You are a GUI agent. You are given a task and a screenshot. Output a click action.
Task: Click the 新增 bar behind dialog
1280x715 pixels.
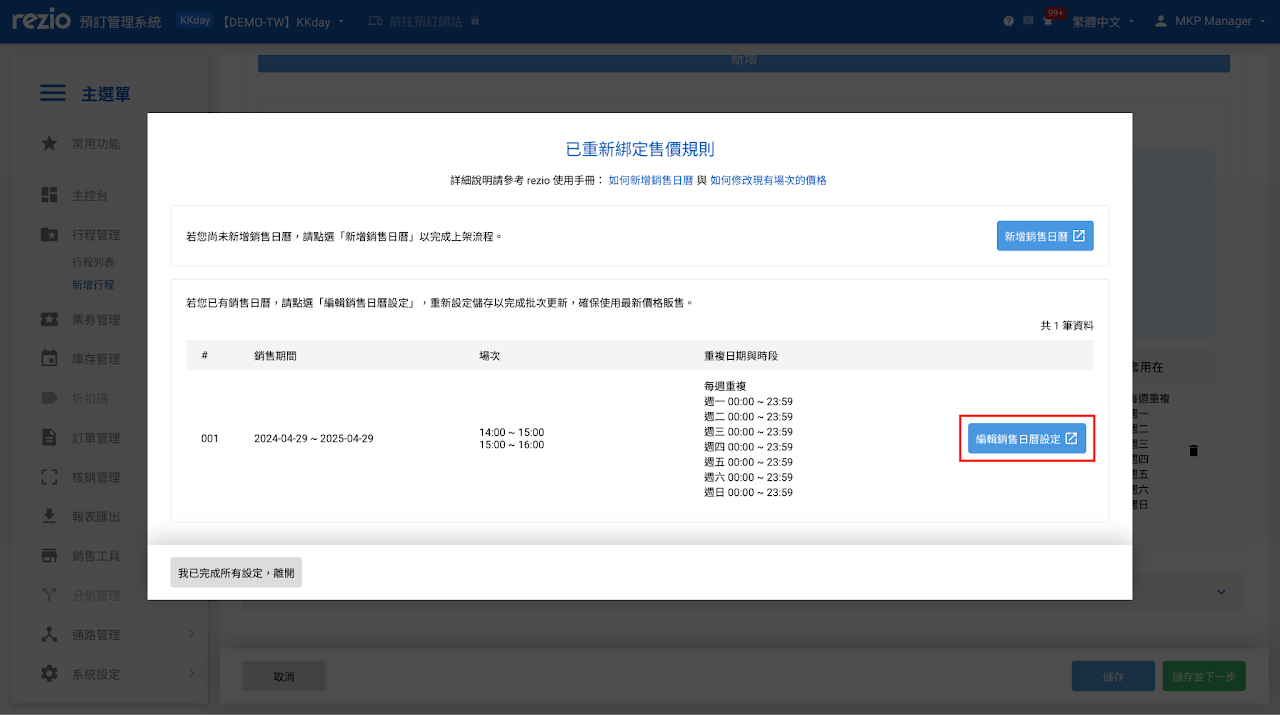744,61
